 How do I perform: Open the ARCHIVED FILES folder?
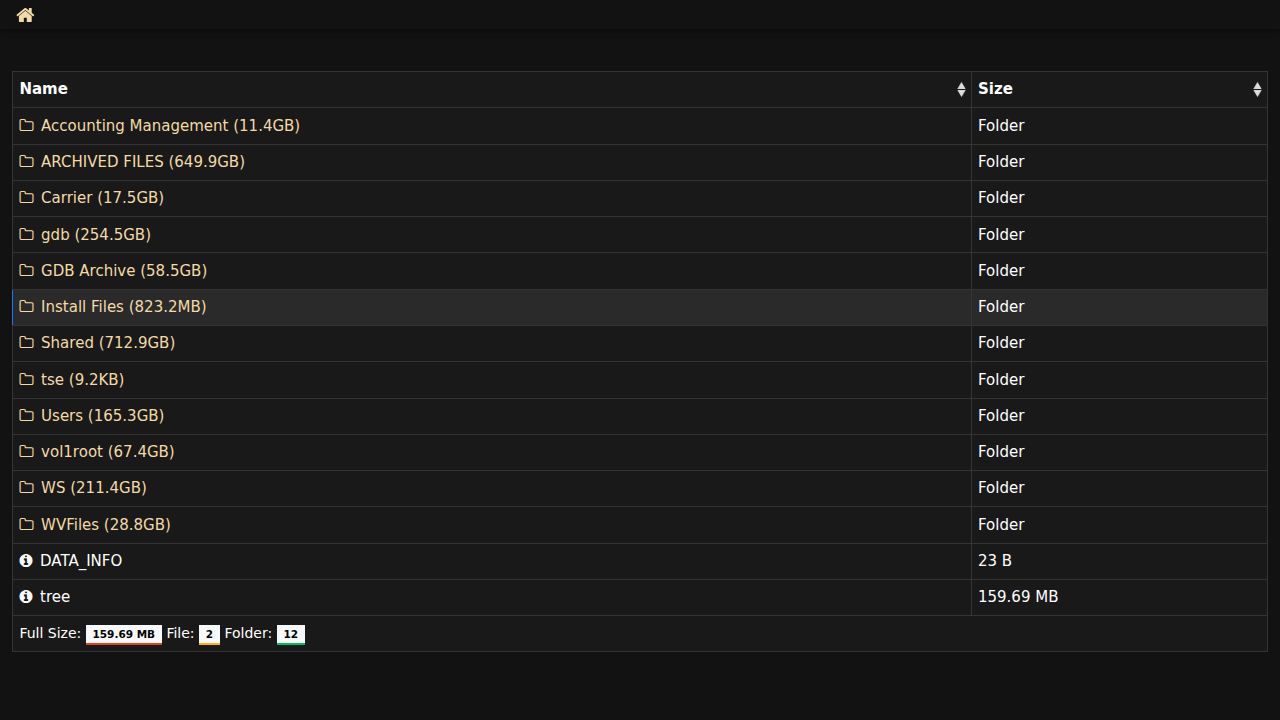click(x=142, y=162)
